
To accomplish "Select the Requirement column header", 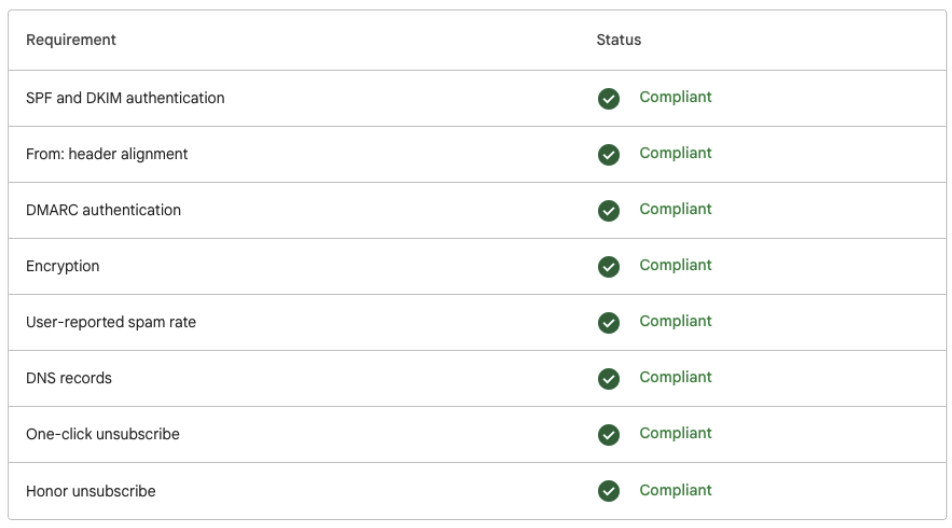I will (x=71, y=40).
